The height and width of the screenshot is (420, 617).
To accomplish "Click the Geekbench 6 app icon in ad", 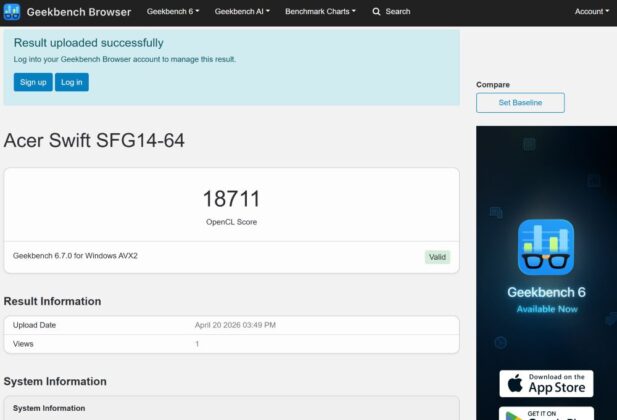I will (x=546, y=247).
